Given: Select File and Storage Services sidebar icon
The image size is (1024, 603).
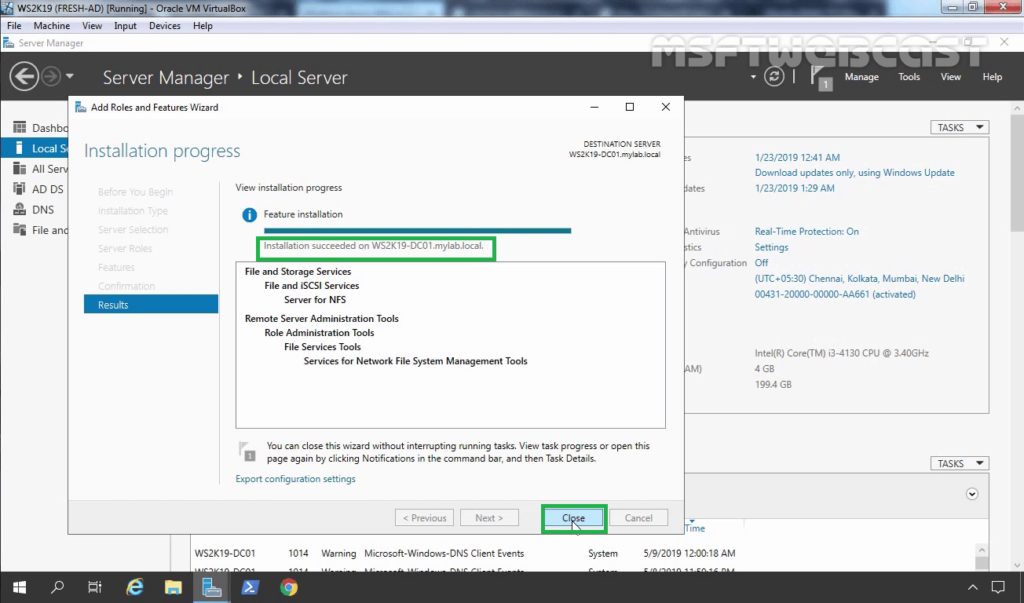Looking at the screenshot, I should (x=20, y=230).
